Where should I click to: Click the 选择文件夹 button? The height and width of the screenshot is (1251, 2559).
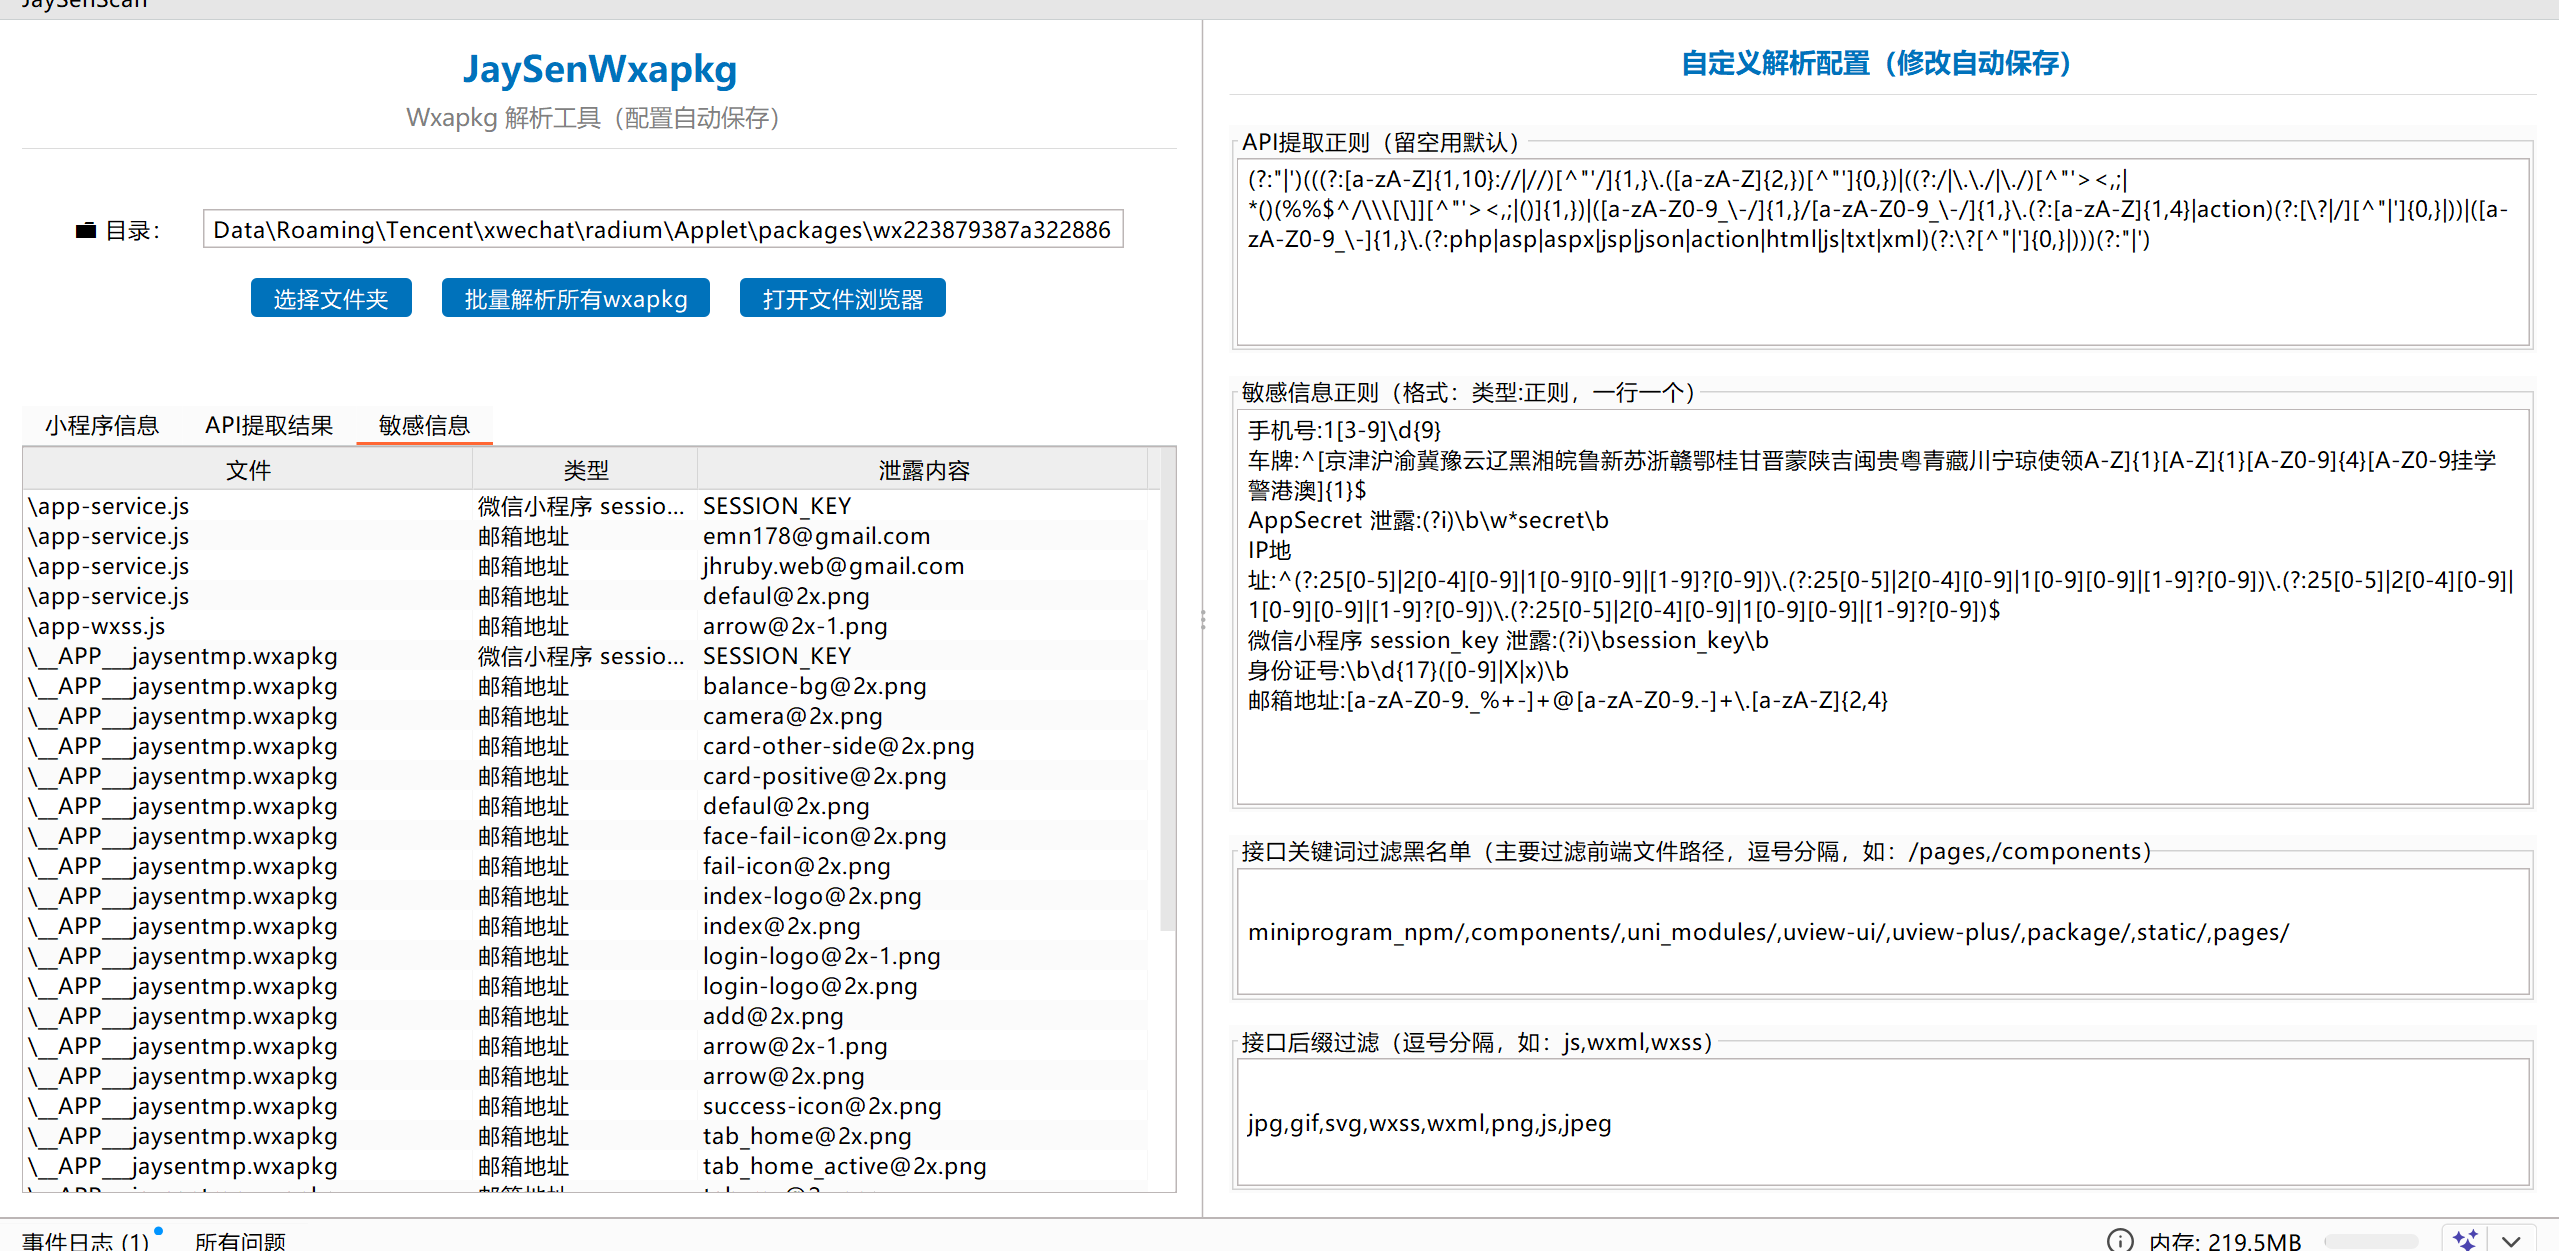(331, 298)
